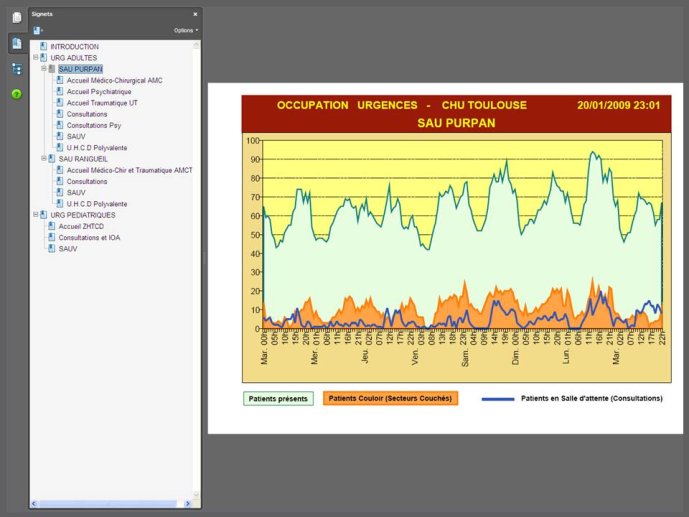Viewport: 689px width, 517px height.
Task: Select the Bookmarks panel icon in sidebar
Action: (x=17, y=43)
